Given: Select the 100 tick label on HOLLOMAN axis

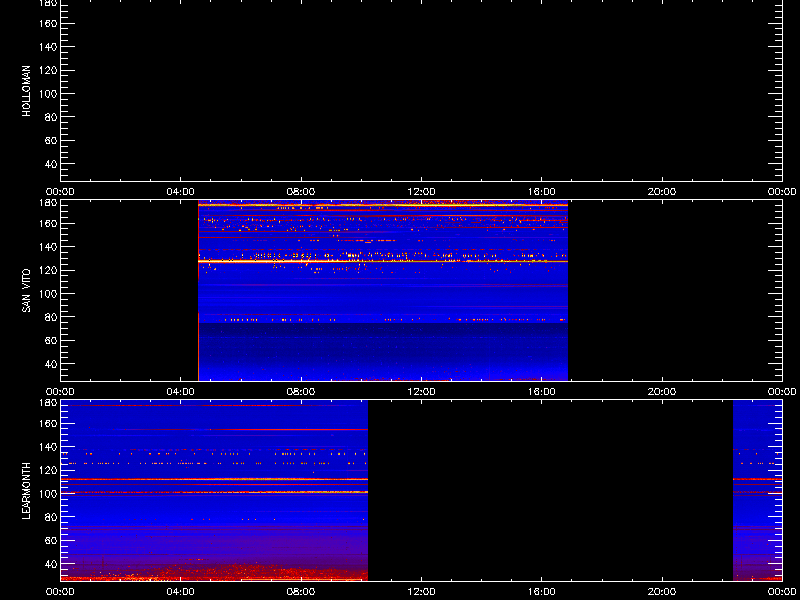Looking at the screenshot, I should pyautogui.click(x=48, y=94).
